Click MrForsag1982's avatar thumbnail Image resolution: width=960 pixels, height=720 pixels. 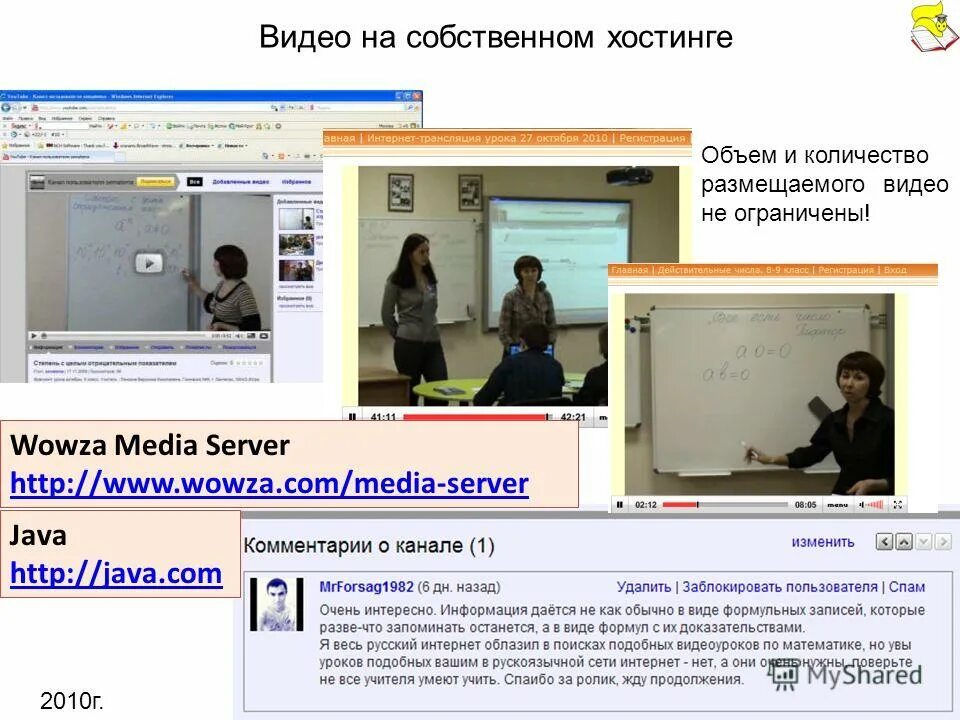coord(276,592)
